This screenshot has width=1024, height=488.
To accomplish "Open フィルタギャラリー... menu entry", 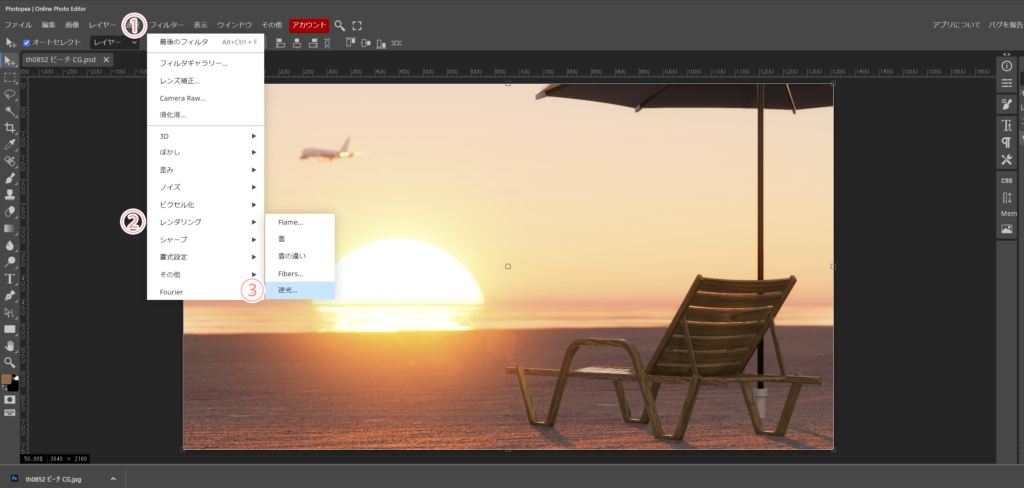I will pyautogui.click(x=205, y=63).
